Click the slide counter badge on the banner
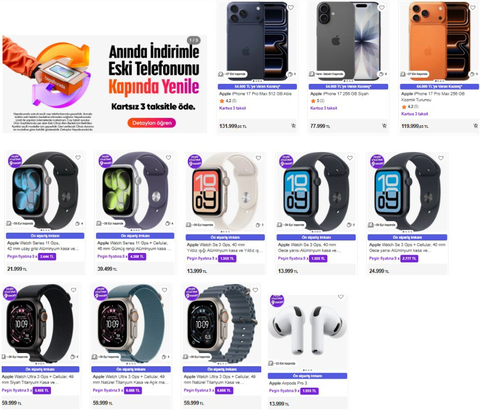The height and width of the screenshot is (417, 480). coord(193,40)
